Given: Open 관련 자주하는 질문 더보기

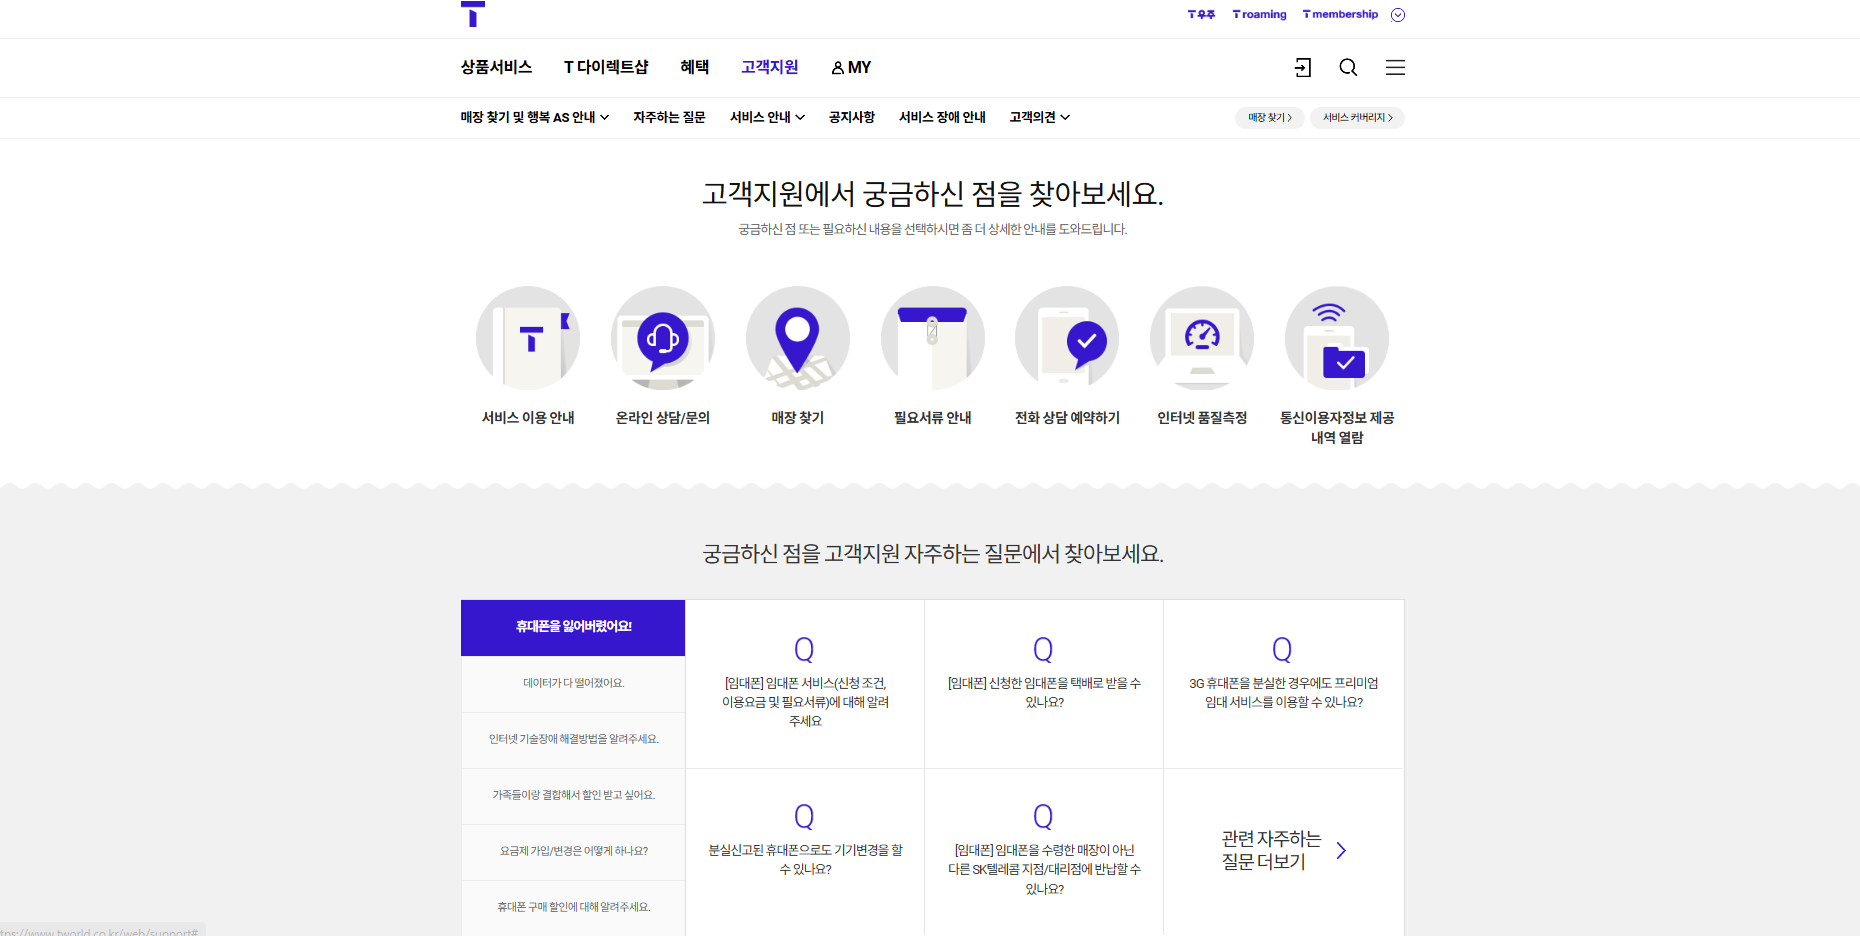Looking at the screenshot, I should 1283,851.
